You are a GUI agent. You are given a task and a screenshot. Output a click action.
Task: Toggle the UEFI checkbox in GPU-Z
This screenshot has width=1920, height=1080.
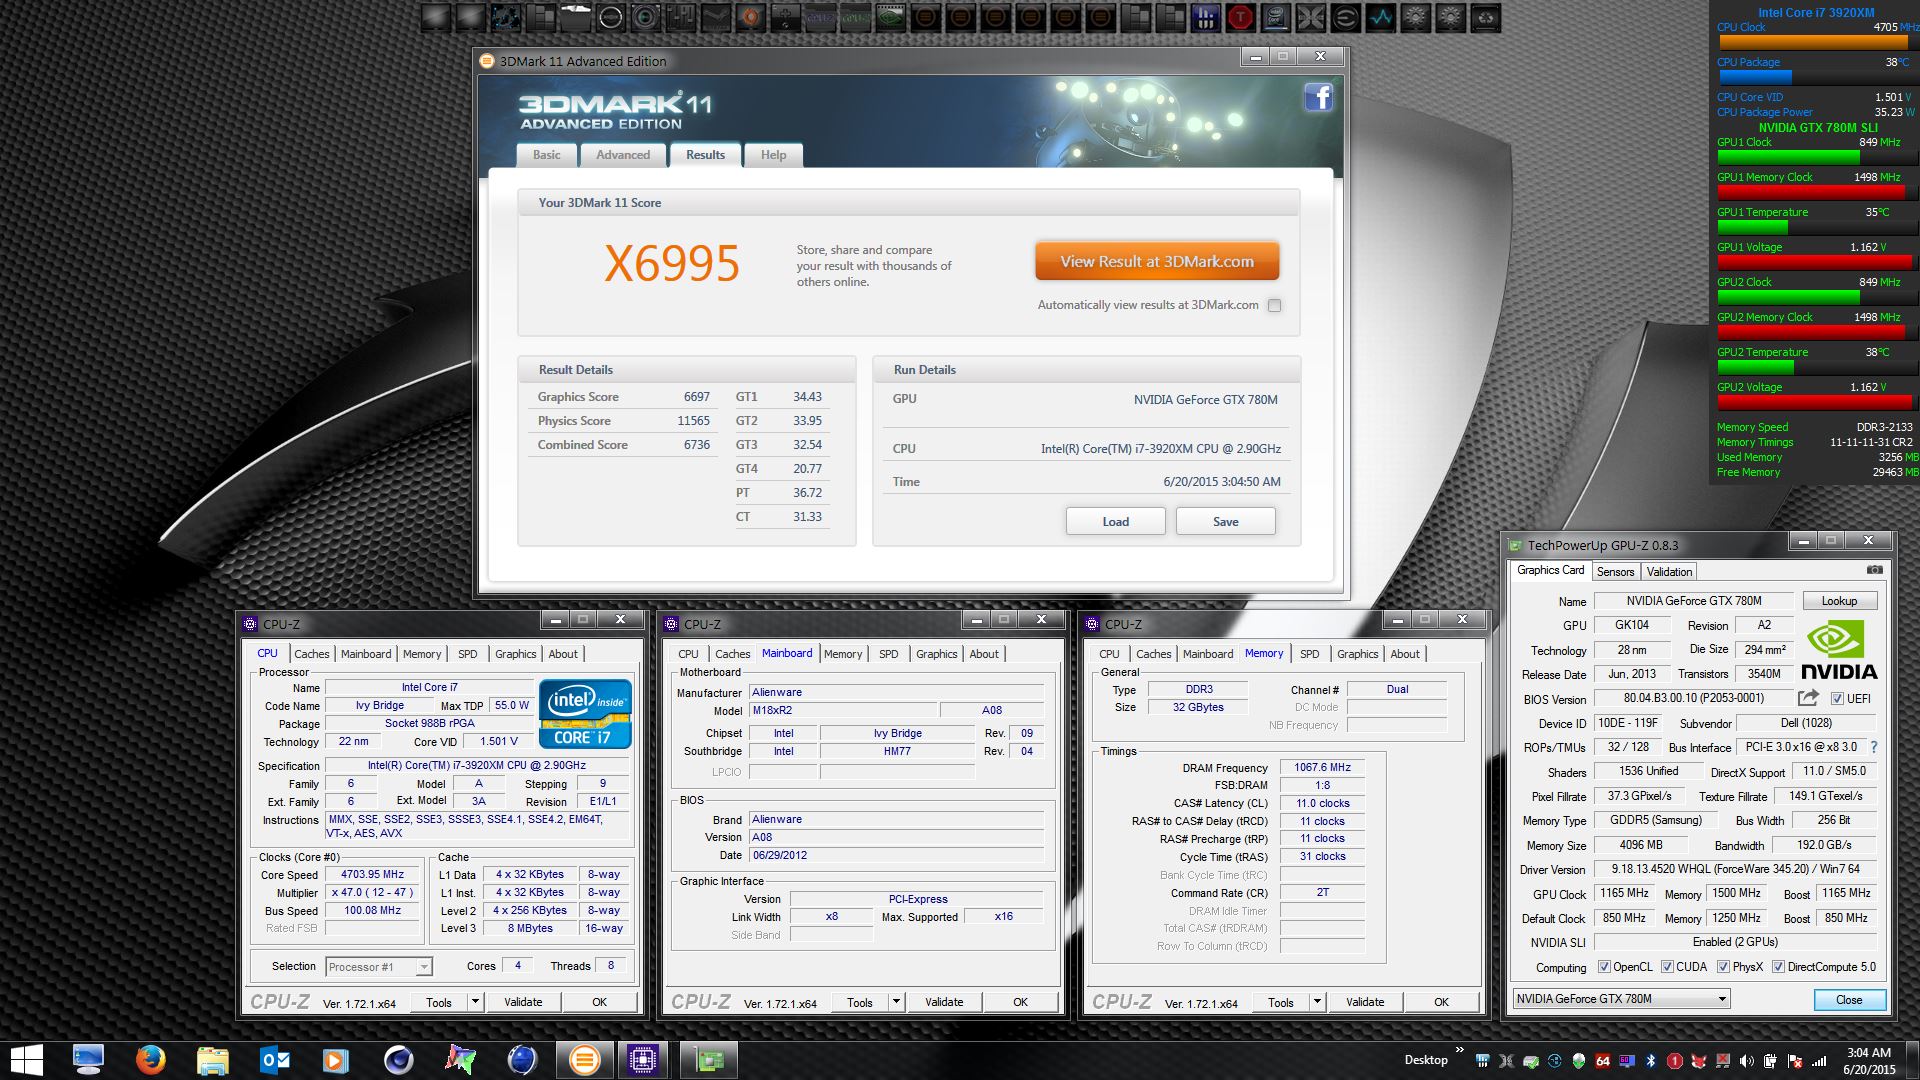click(1837, 699)
